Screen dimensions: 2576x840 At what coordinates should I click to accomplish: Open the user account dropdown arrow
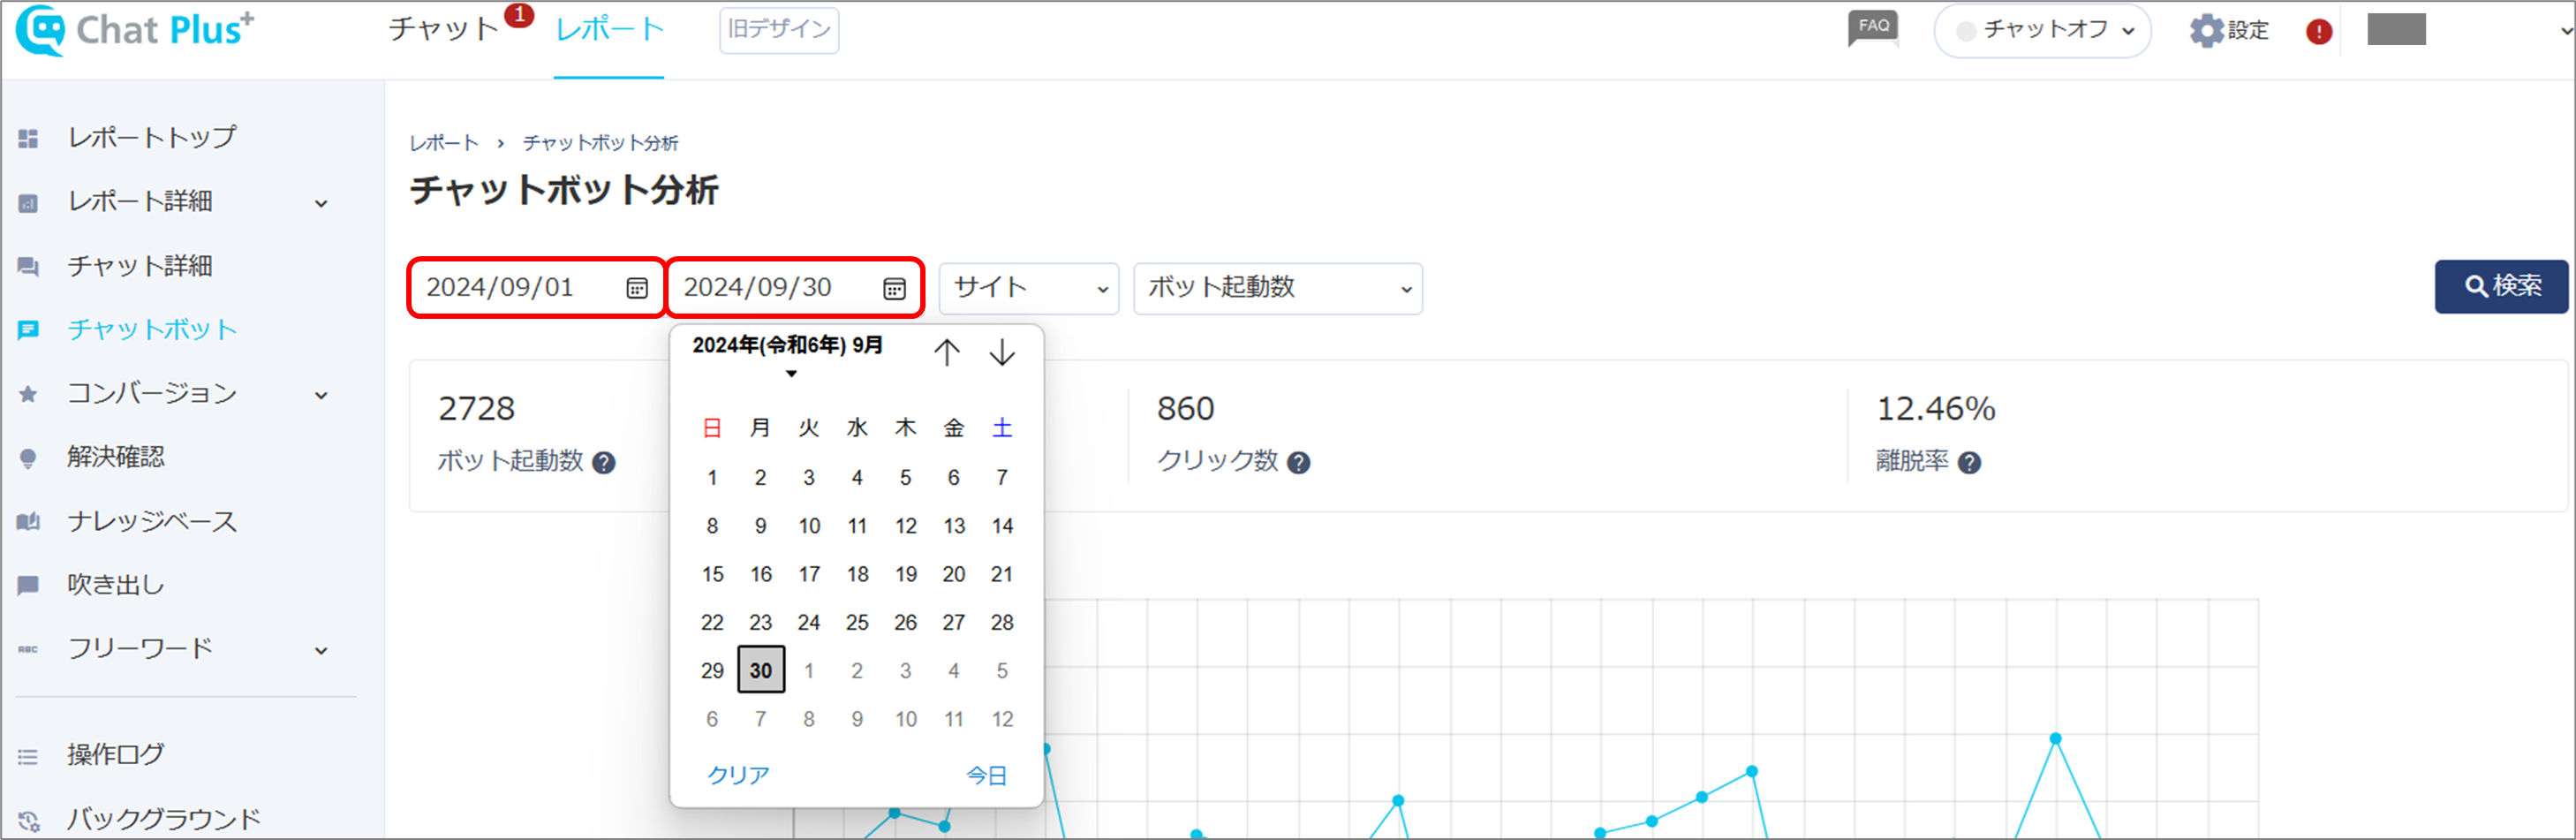coord(2565,31)
